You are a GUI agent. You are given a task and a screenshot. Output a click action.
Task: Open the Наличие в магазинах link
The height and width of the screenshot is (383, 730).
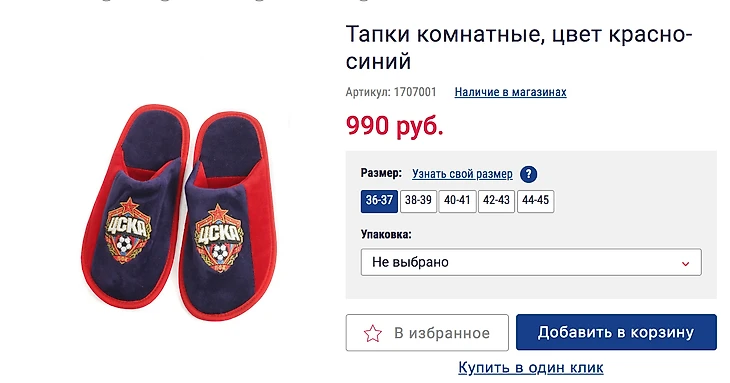tap(510, 92)
